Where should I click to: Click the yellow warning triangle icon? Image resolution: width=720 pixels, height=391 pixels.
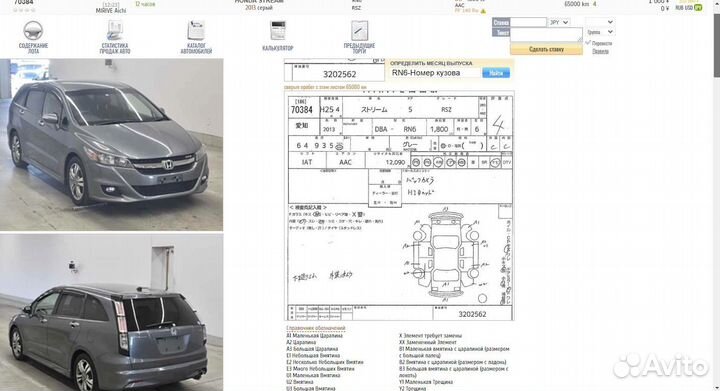[483, 11]
